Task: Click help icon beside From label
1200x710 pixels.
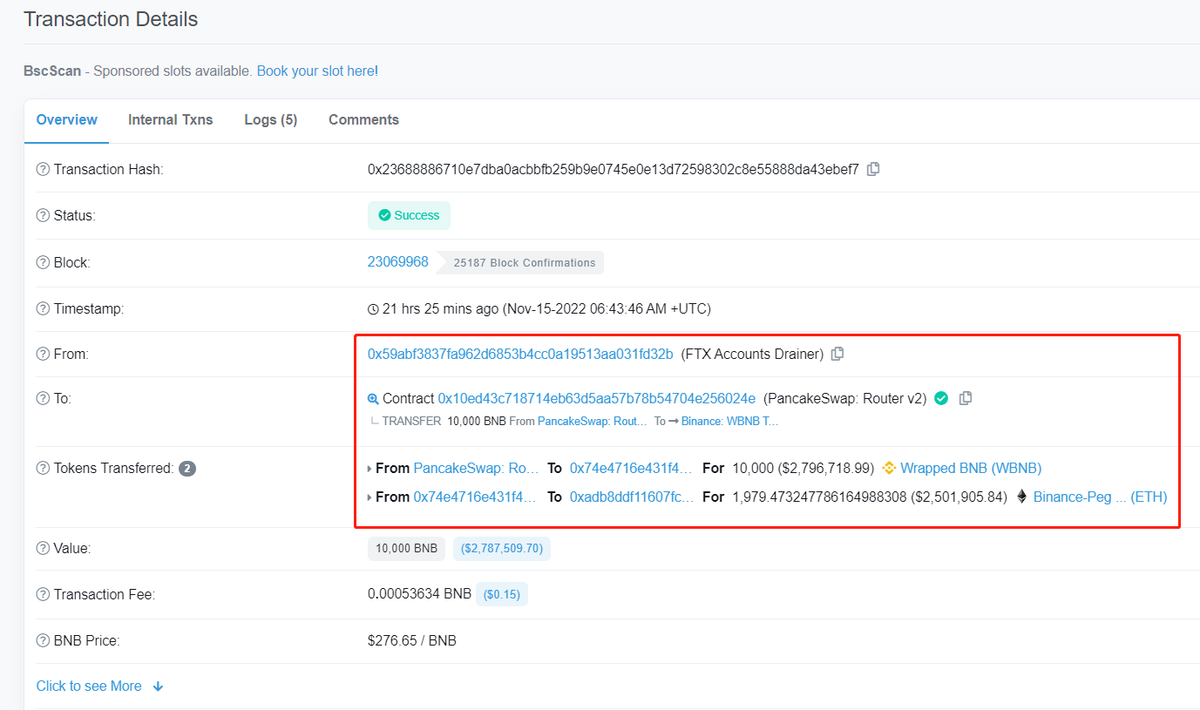Action: coord(43,354)
